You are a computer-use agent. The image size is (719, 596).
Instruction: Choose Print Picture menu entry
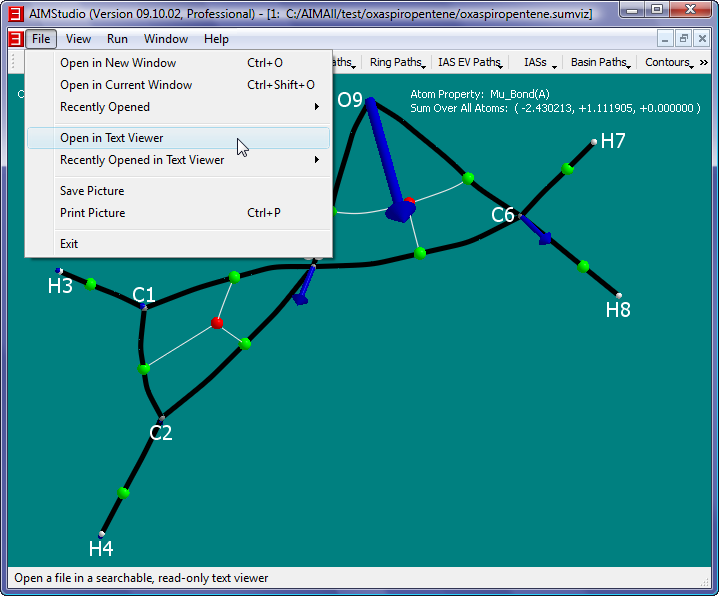click(93, 213)
